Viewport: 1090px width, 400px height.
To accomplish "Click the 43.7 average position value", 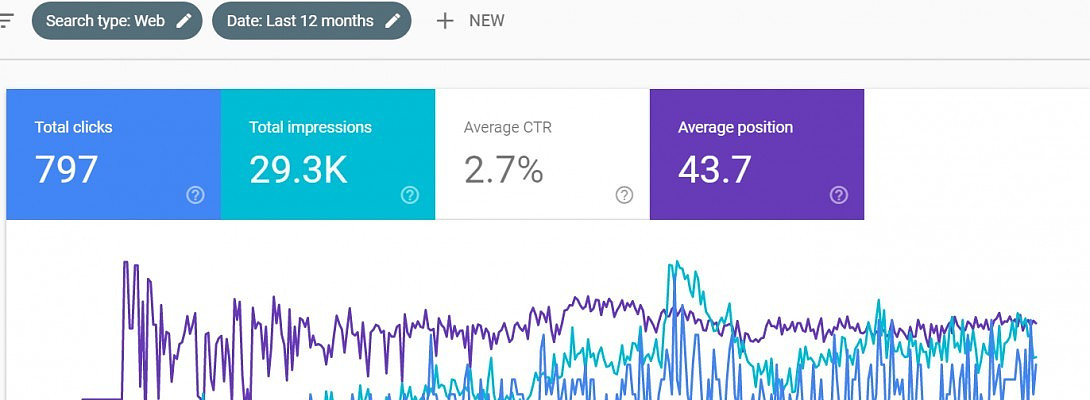I will point(714,170).
